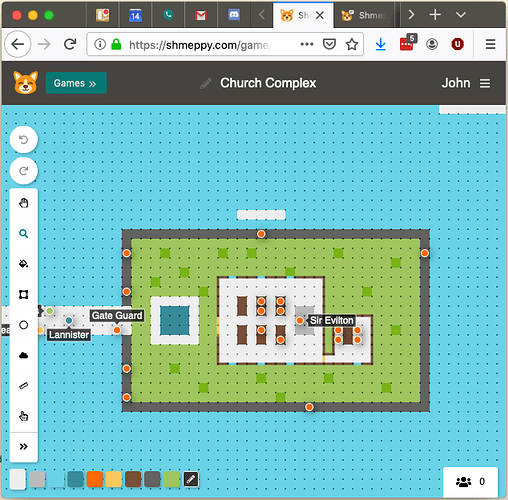Select the rectangle edge tool
The height and width of the screenshot is (500, 508).
[x=23, y=294]
